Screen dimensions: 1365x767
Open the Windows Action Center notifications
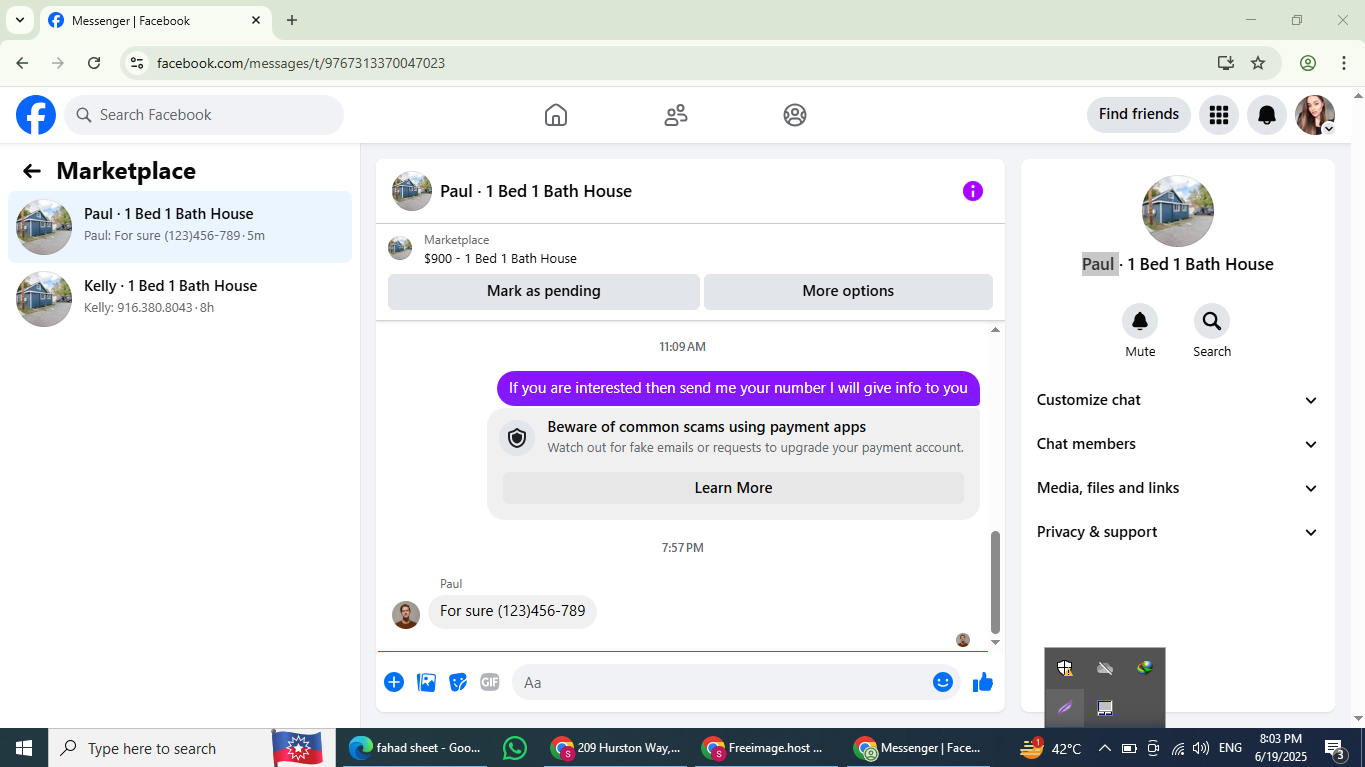[x=1335, y=748]
